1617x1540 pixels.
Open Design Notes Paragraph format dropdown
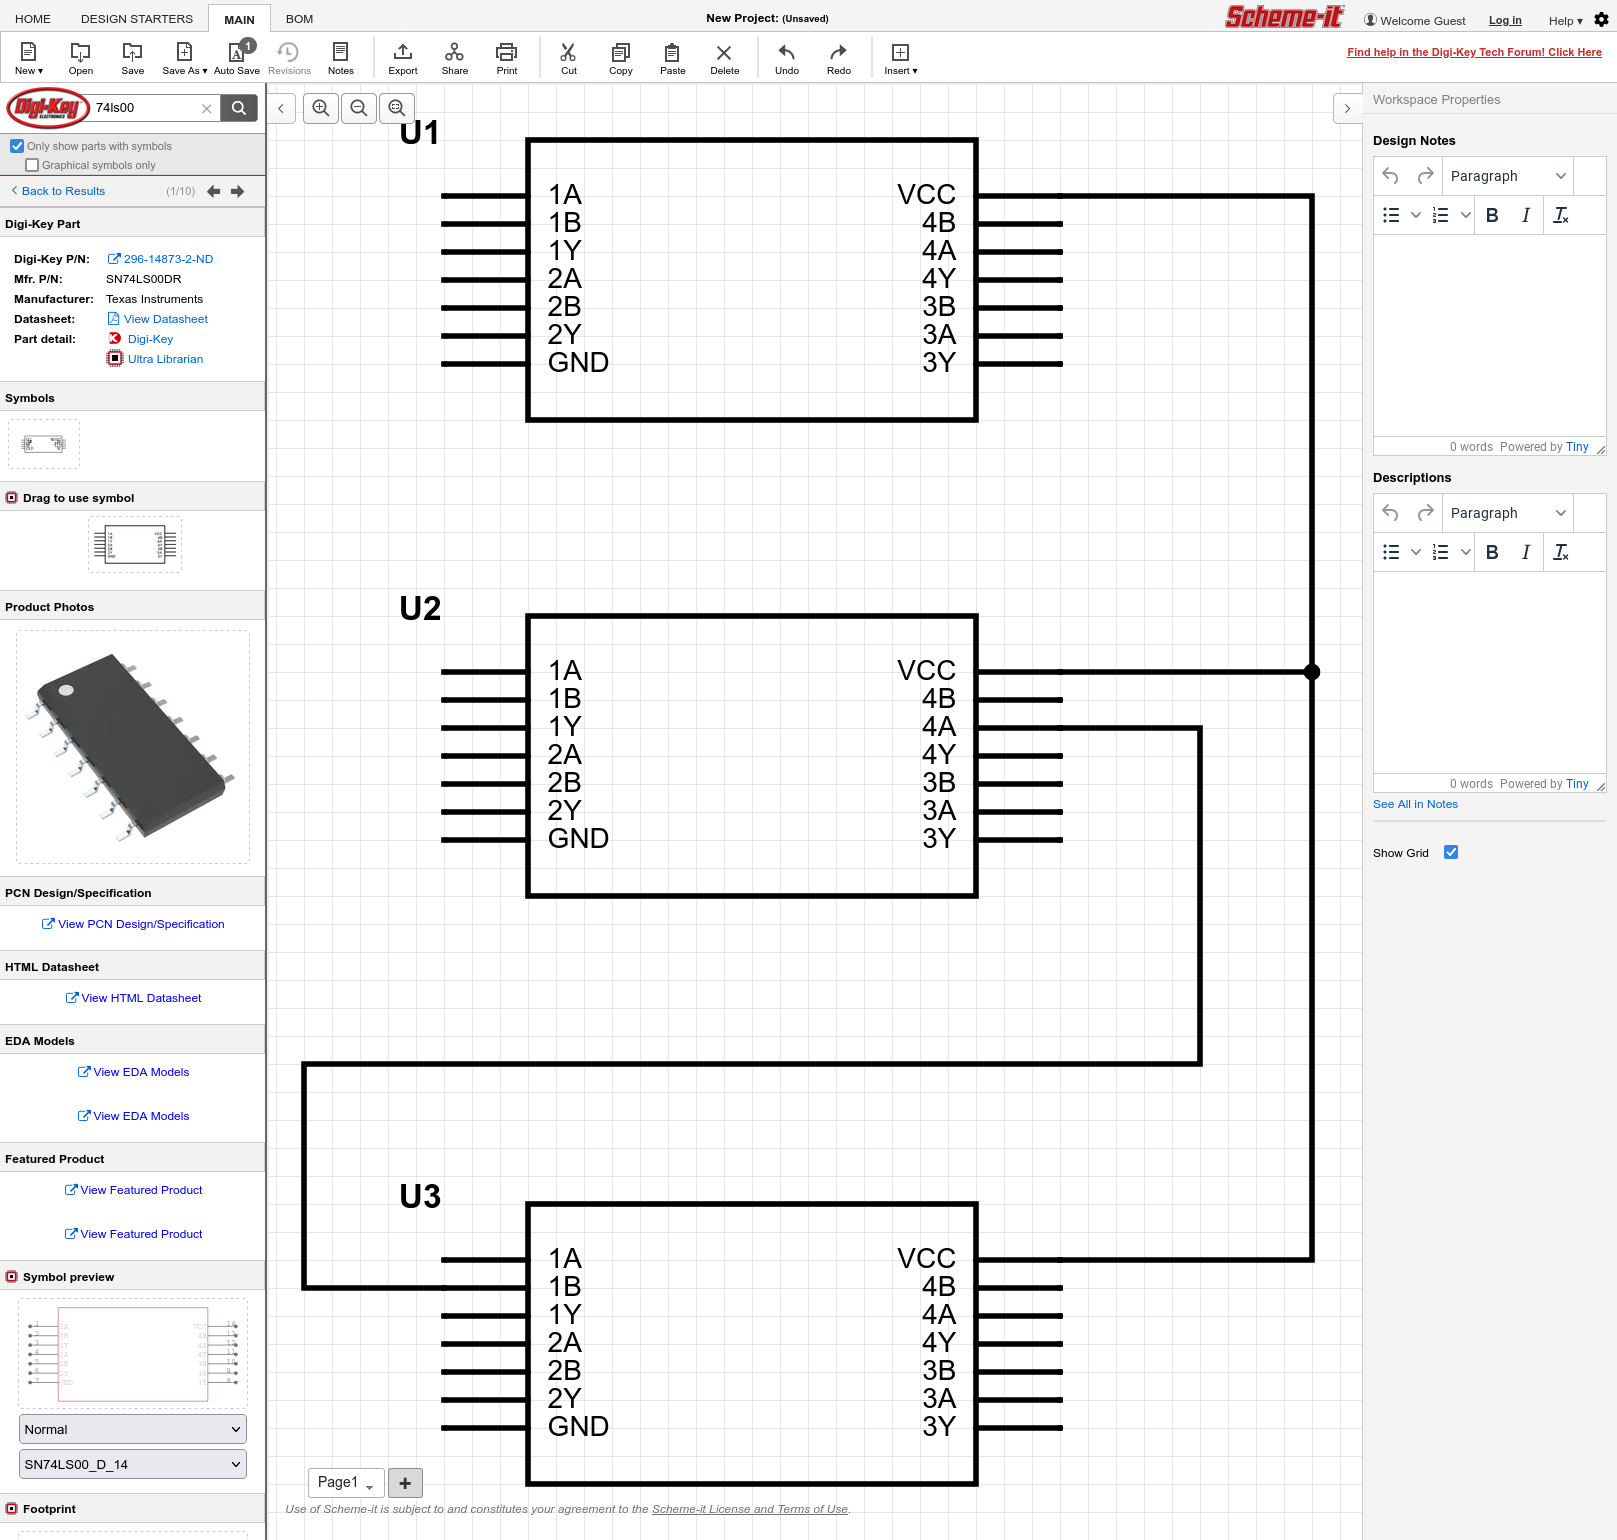pyautogui.click(x=1508, y=176)
